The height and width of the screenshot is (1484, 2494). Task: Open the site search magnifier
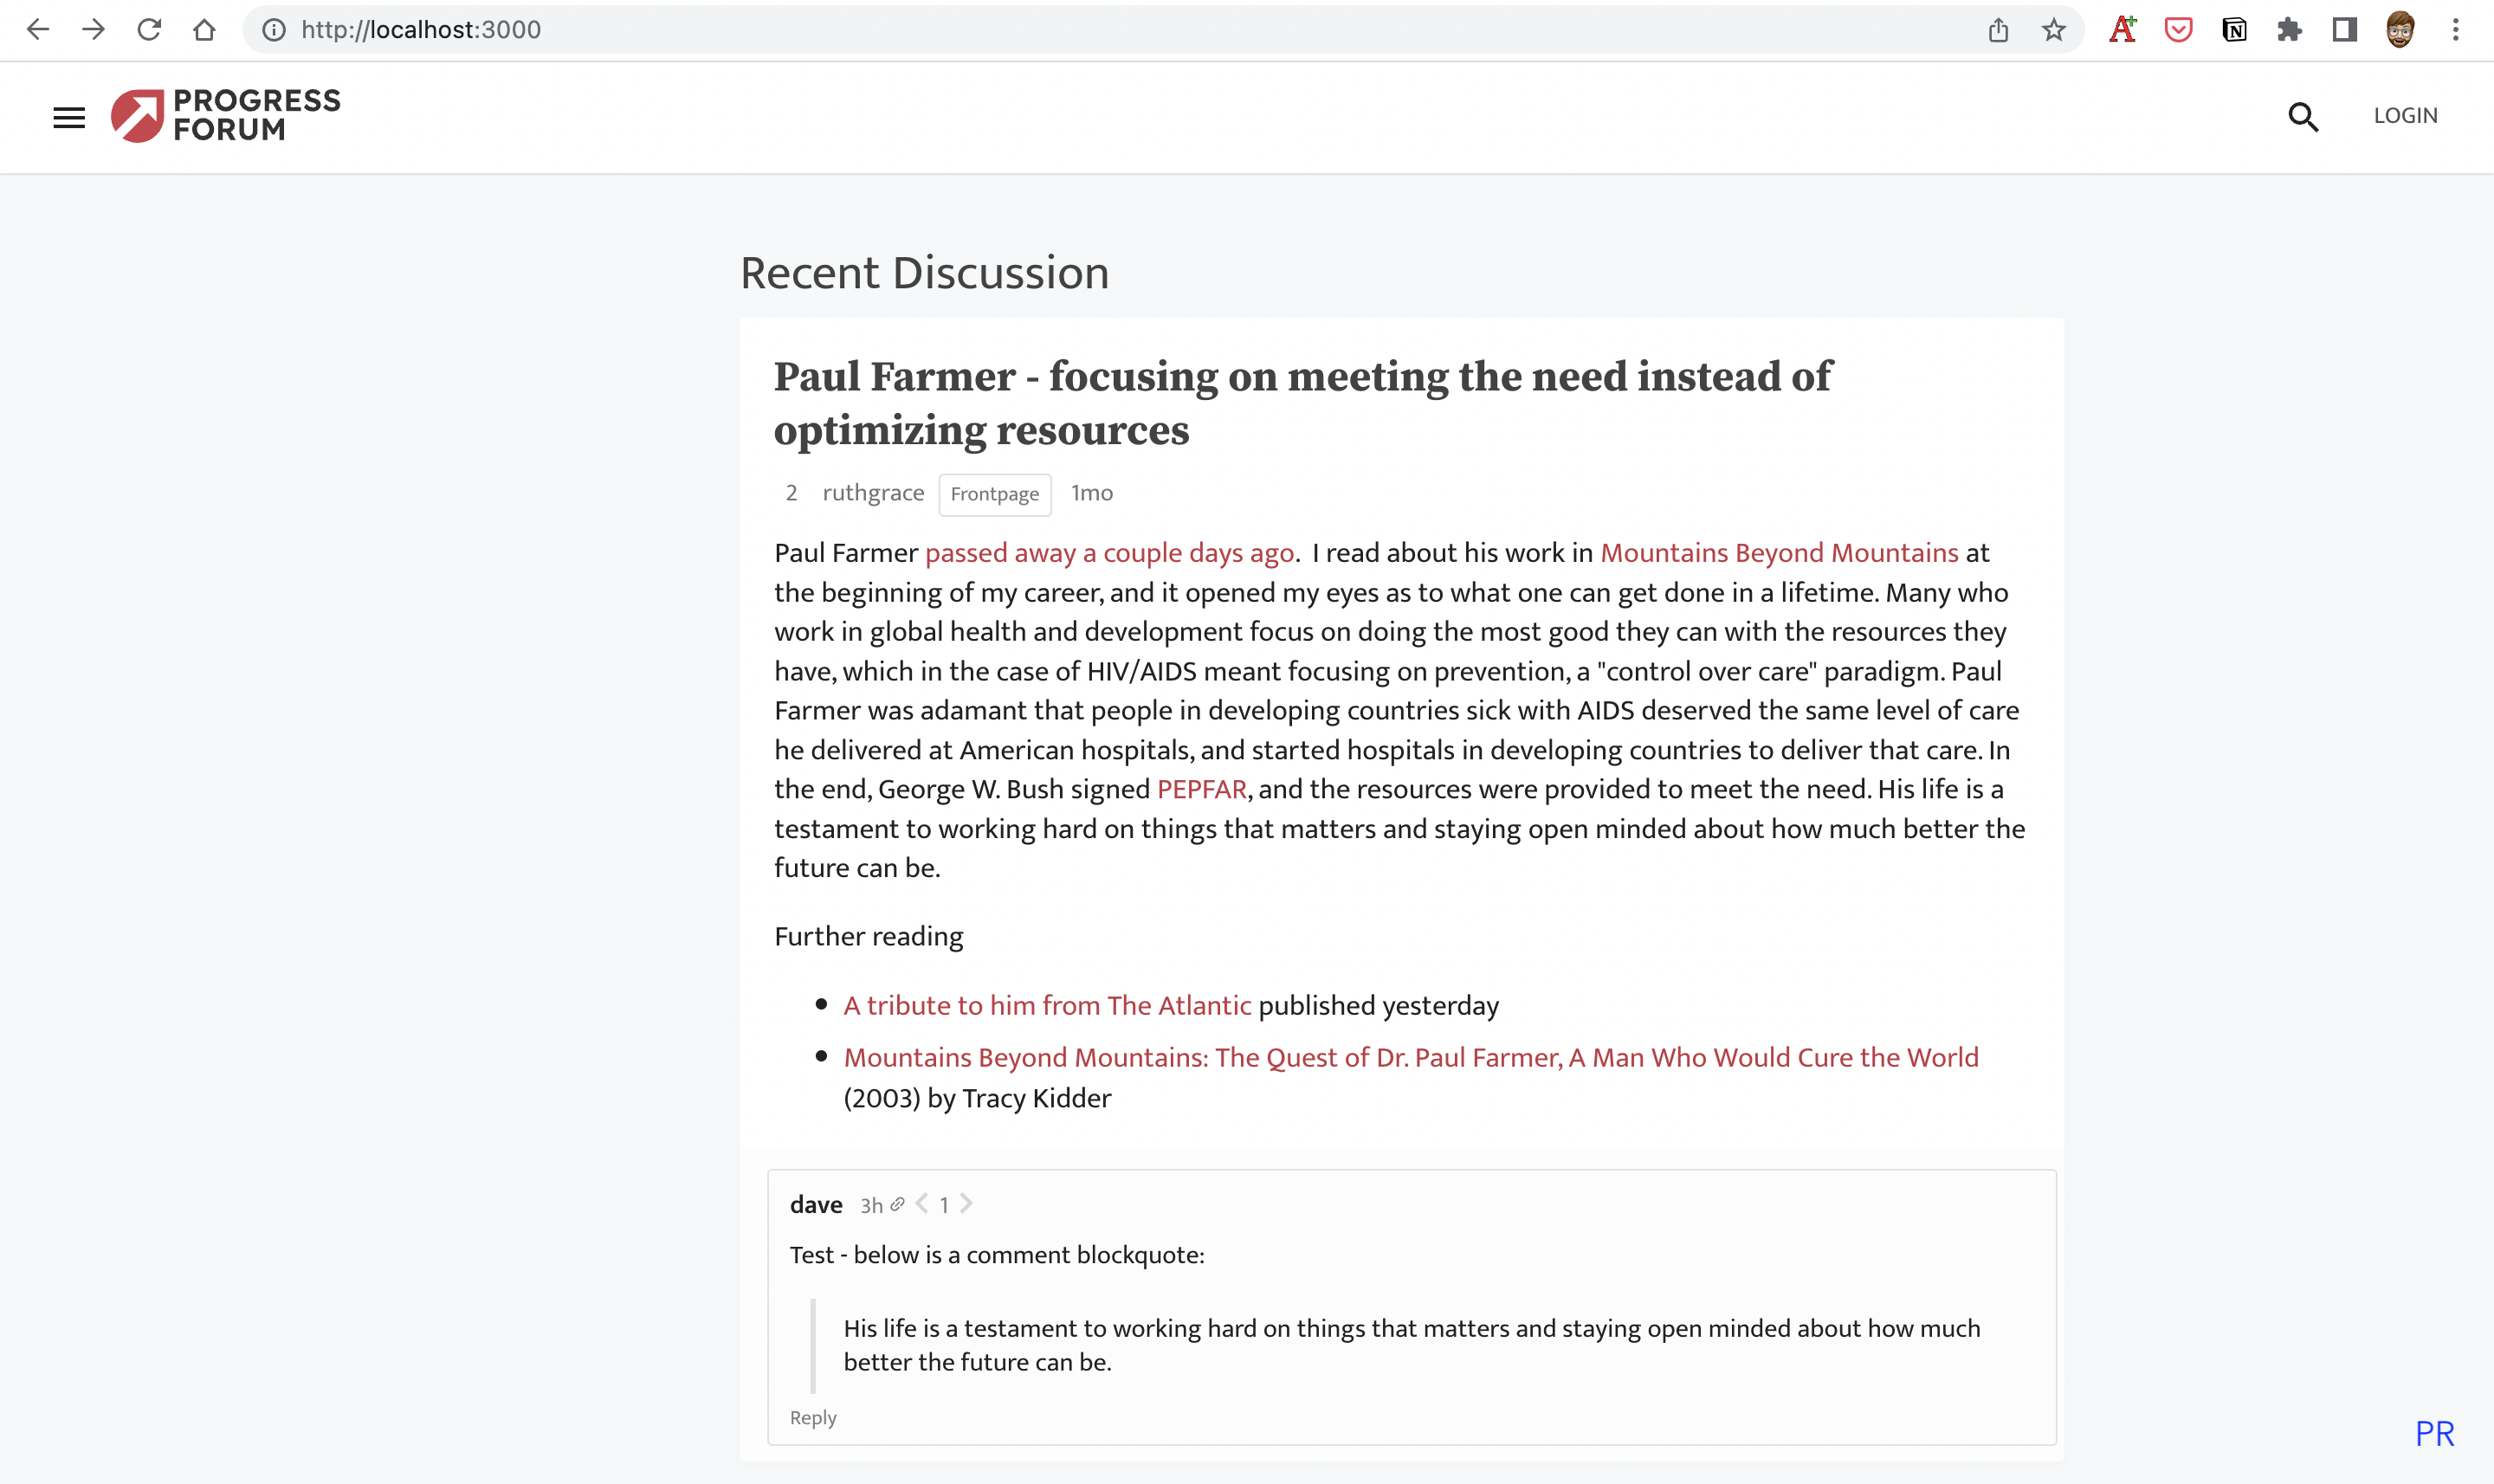coord(2302,116)
